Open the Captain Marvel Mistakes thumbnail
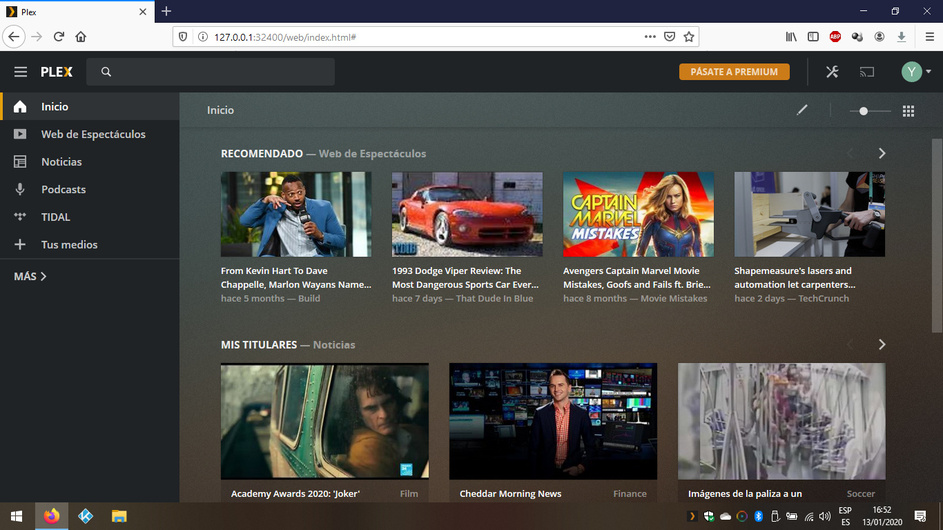943x530 pixels. click(x=638, y=214)
